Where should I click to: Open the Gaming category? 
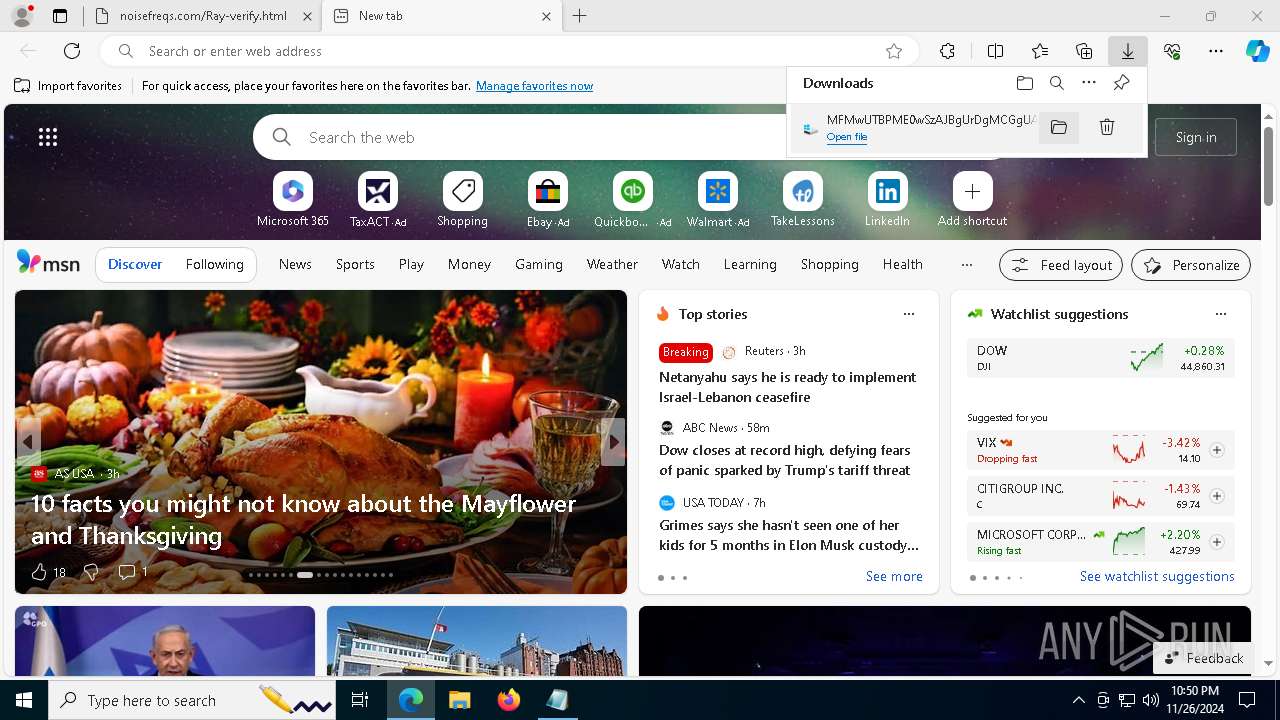(x=539, y=264)
